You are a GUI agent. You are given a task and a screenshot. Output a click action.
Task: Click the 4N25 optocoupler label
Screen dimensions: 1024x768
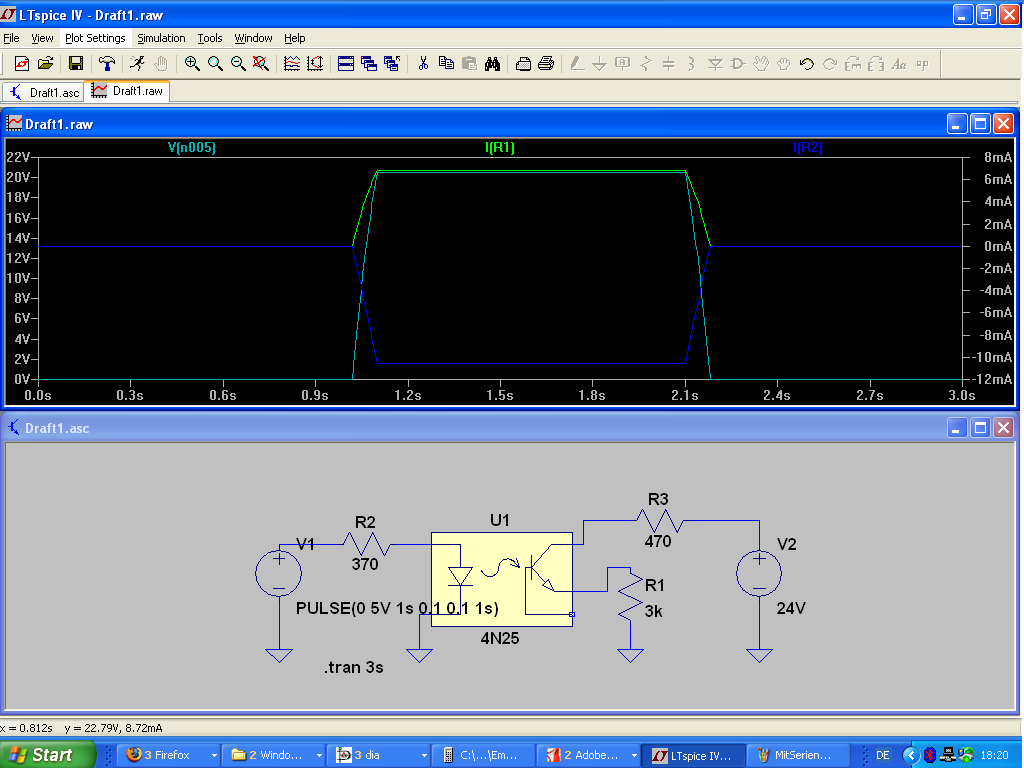click(500, 638)
